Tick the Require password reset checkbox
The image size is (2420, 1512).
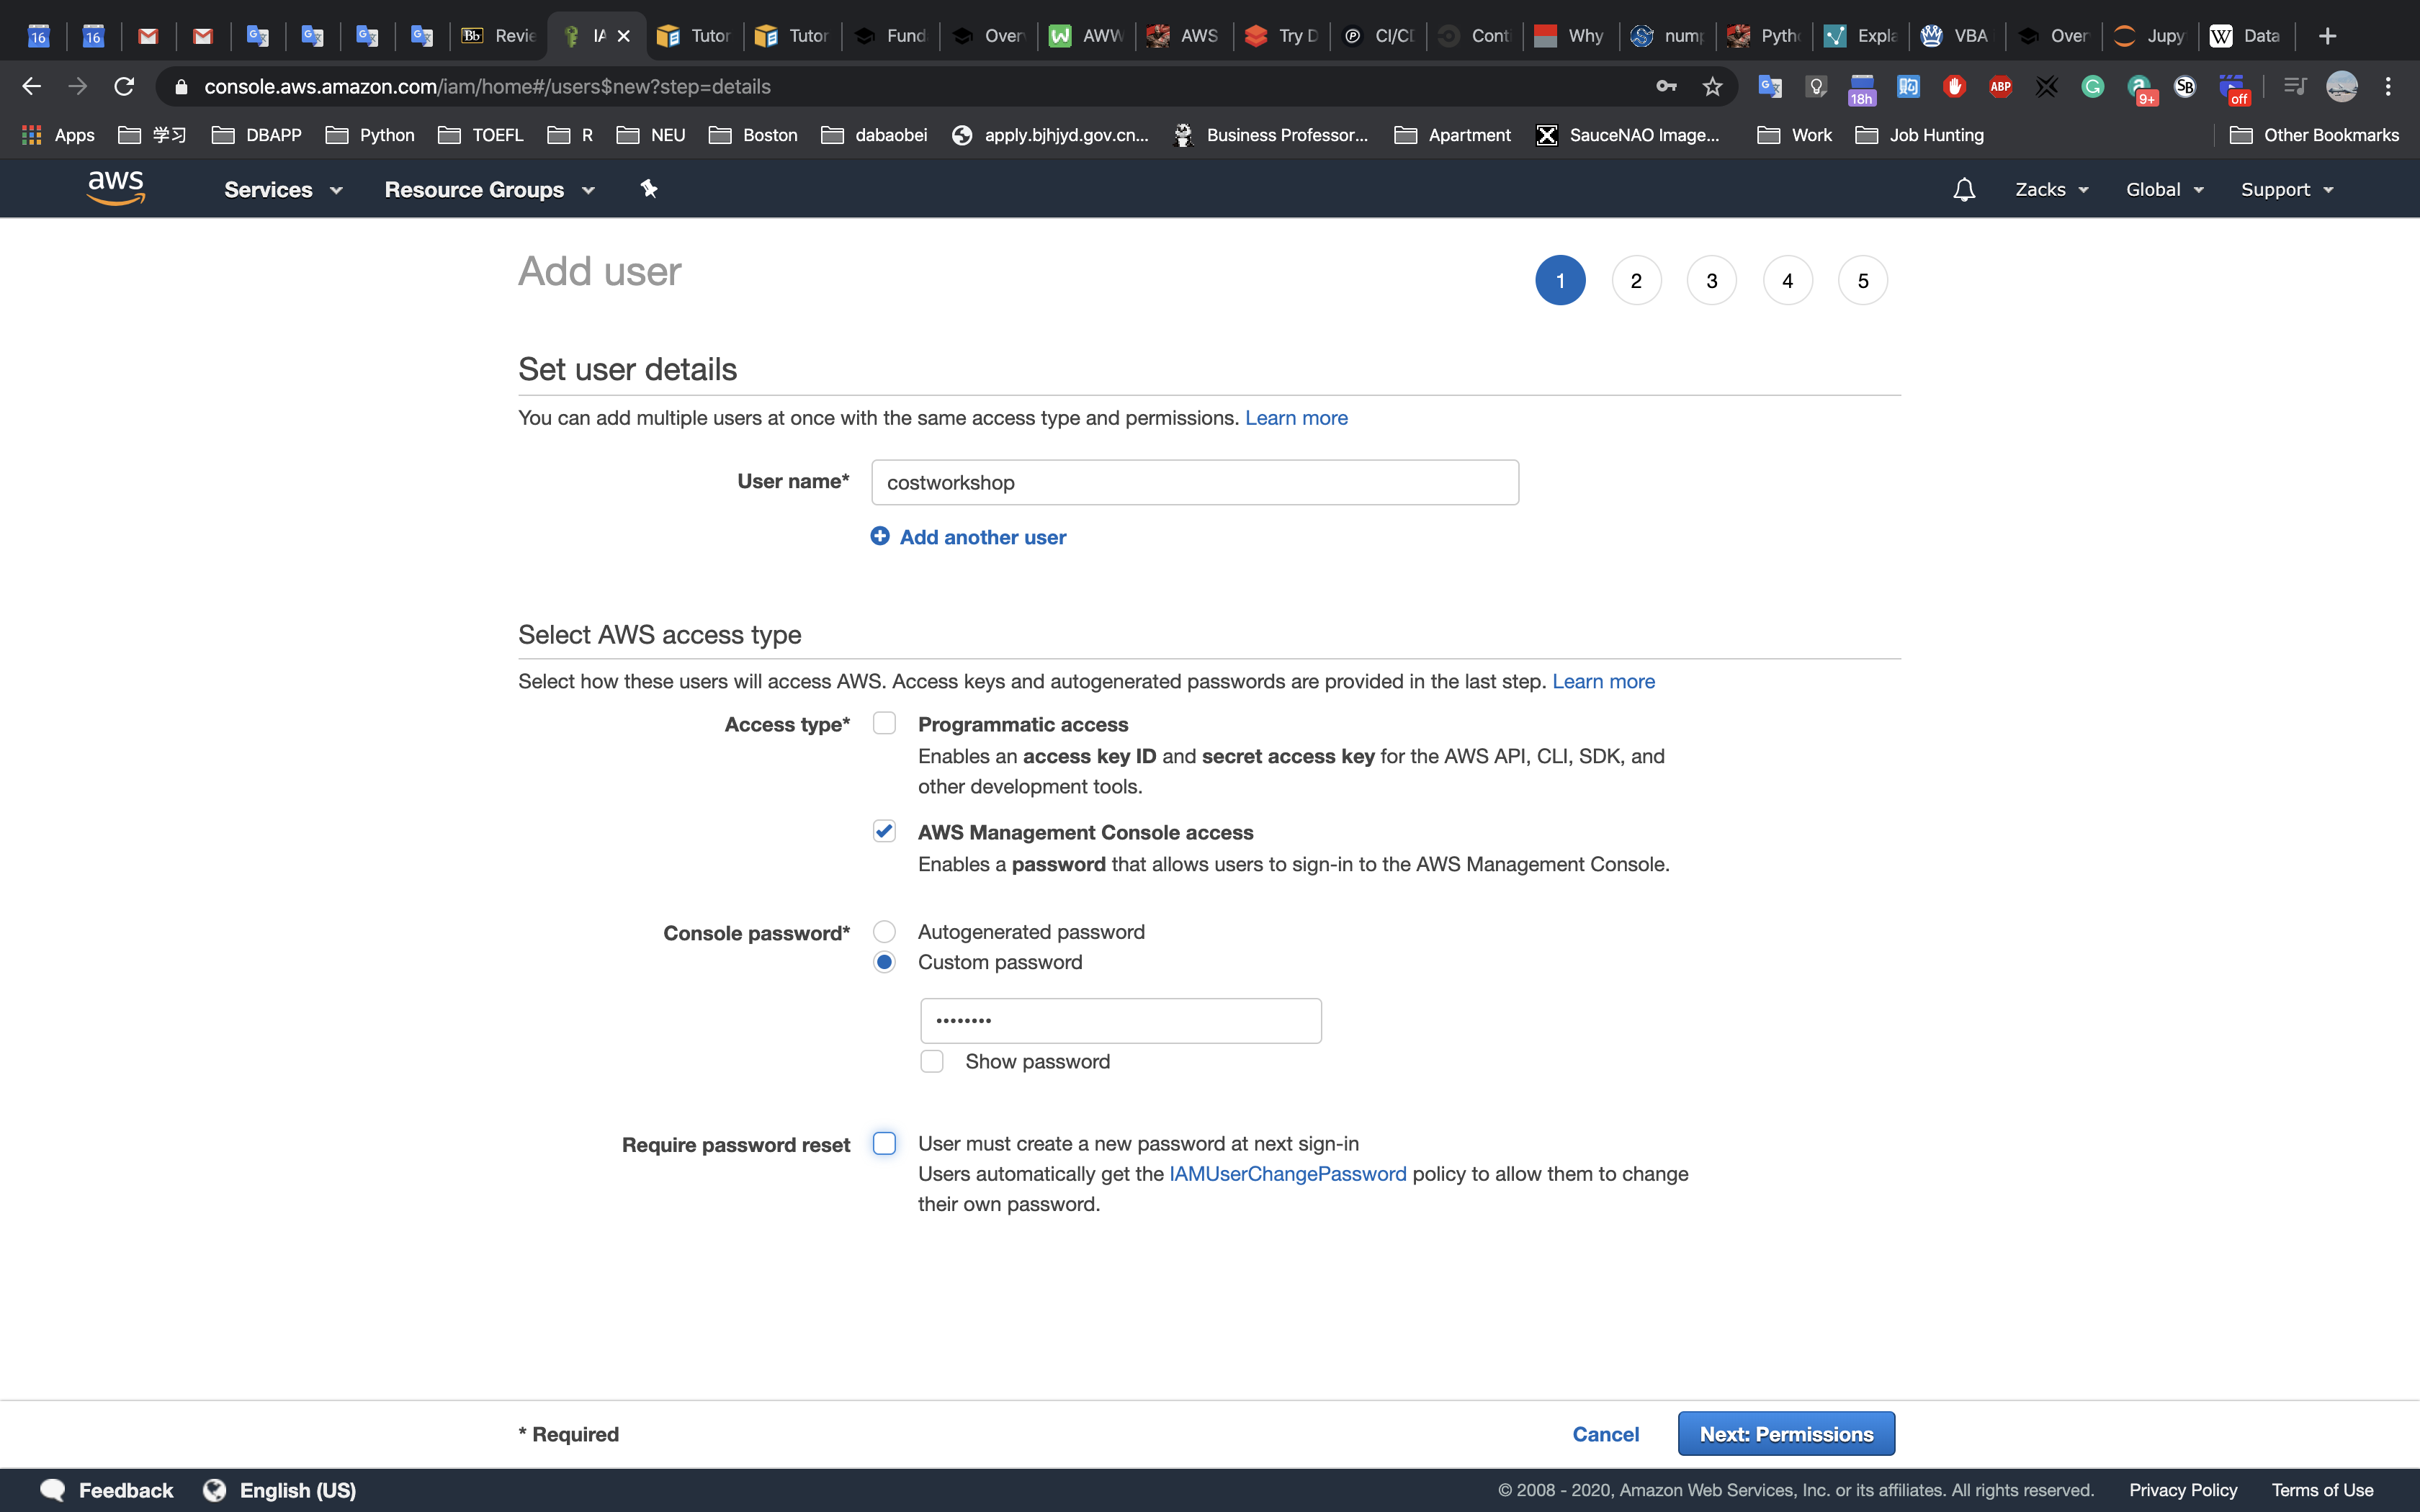point(884,1143)
